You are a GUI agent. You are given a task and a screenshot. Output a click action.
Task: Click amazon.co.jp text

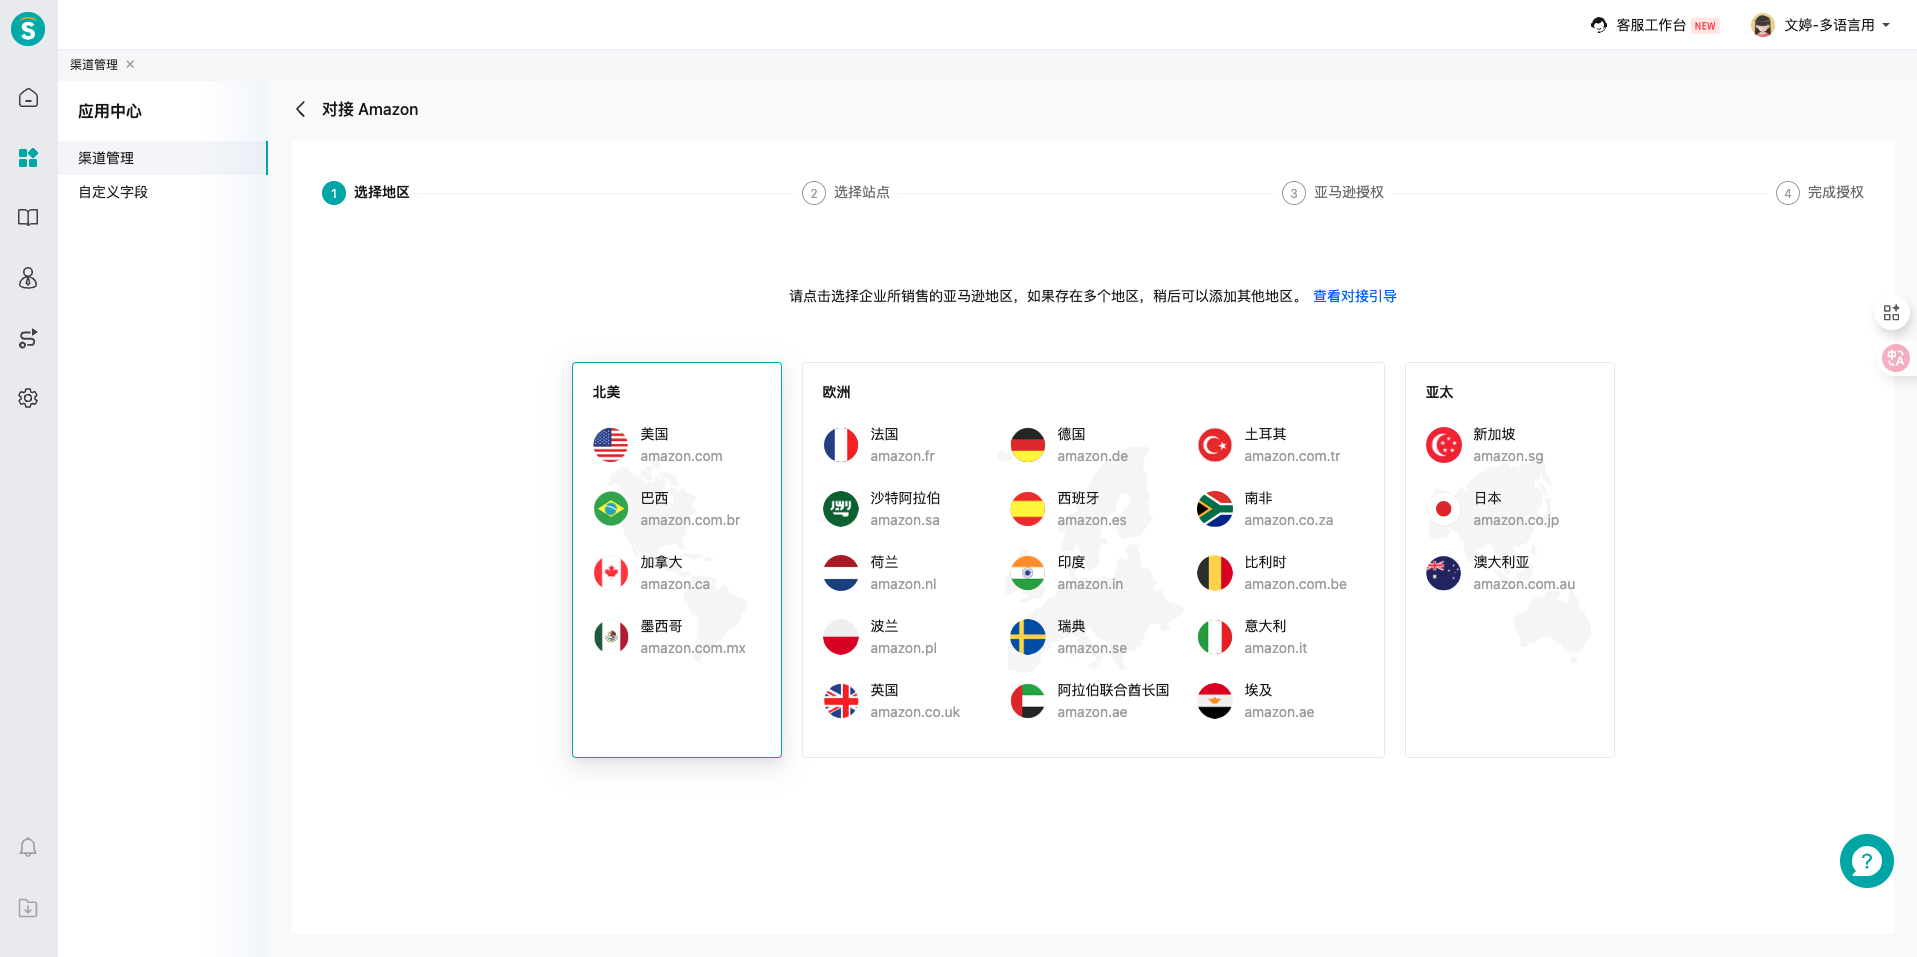tap(1516, 520)
